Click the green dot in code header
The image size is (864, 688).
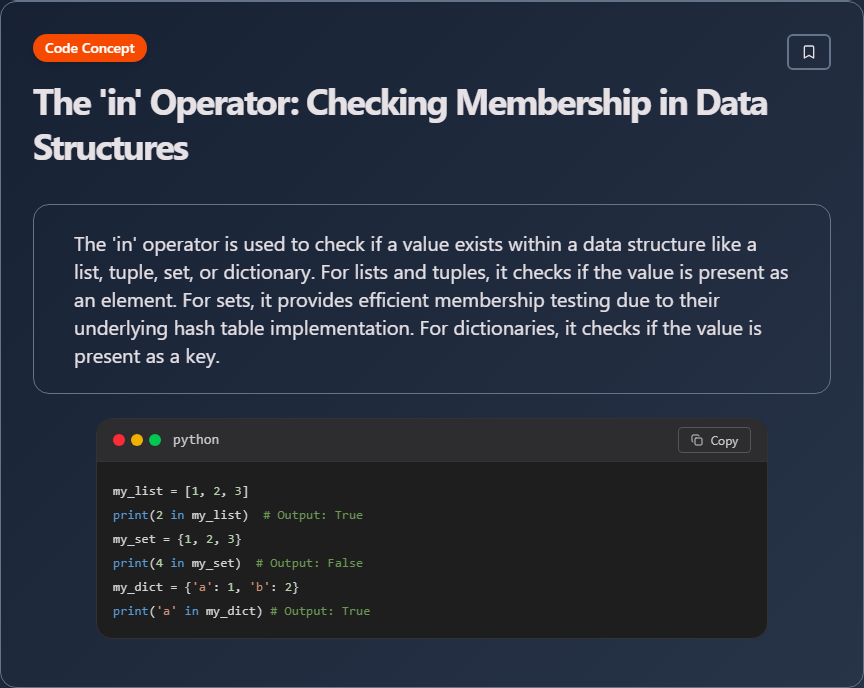click(x=155, y=440)
